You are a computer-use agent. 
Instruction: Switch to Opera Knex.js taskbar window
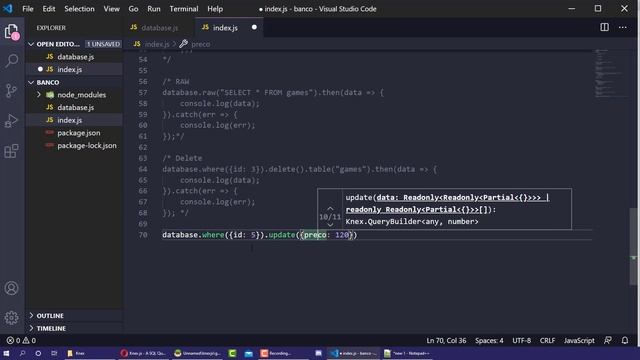(x=143, y=353)
